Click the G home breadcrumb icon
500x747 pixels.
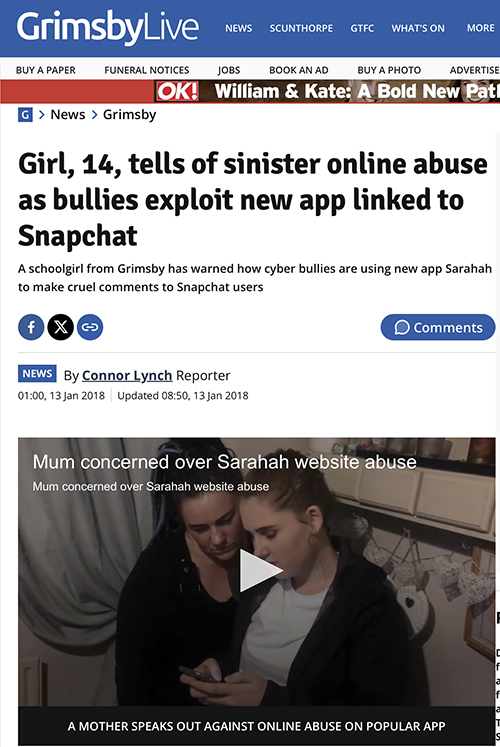[25, 115]
